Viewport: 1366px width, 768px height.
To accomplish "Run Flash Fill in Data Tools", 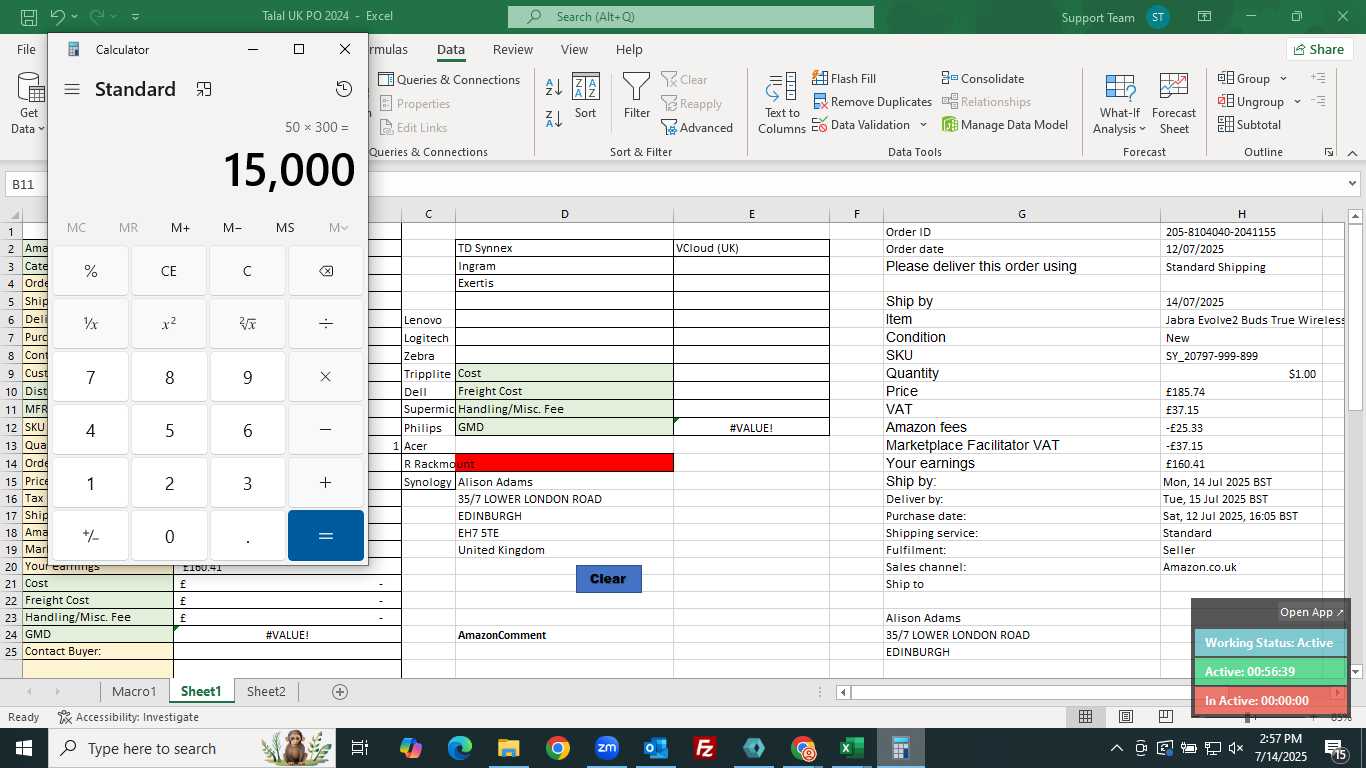I will [x=843, y=78].
